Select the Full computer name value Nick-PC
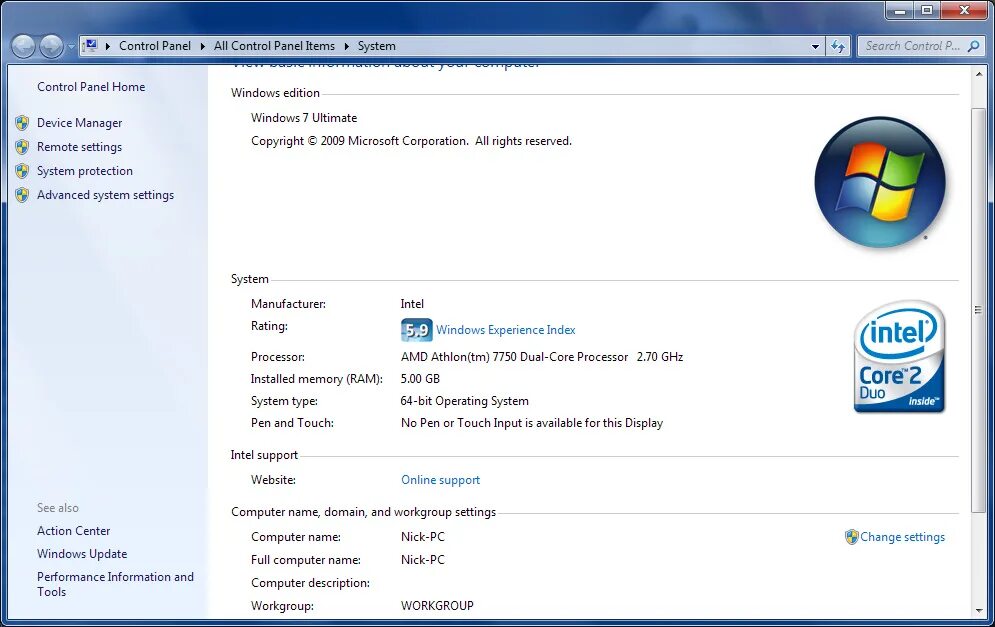Image resolution: width=995 pixels, height=627 pixels. point(423,560)
